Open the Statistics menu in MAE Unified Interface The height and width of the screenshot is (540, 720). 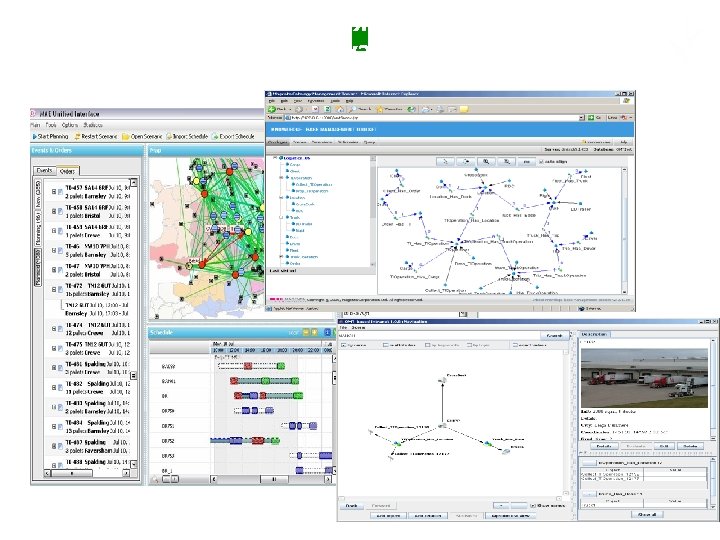coord(93,125)
